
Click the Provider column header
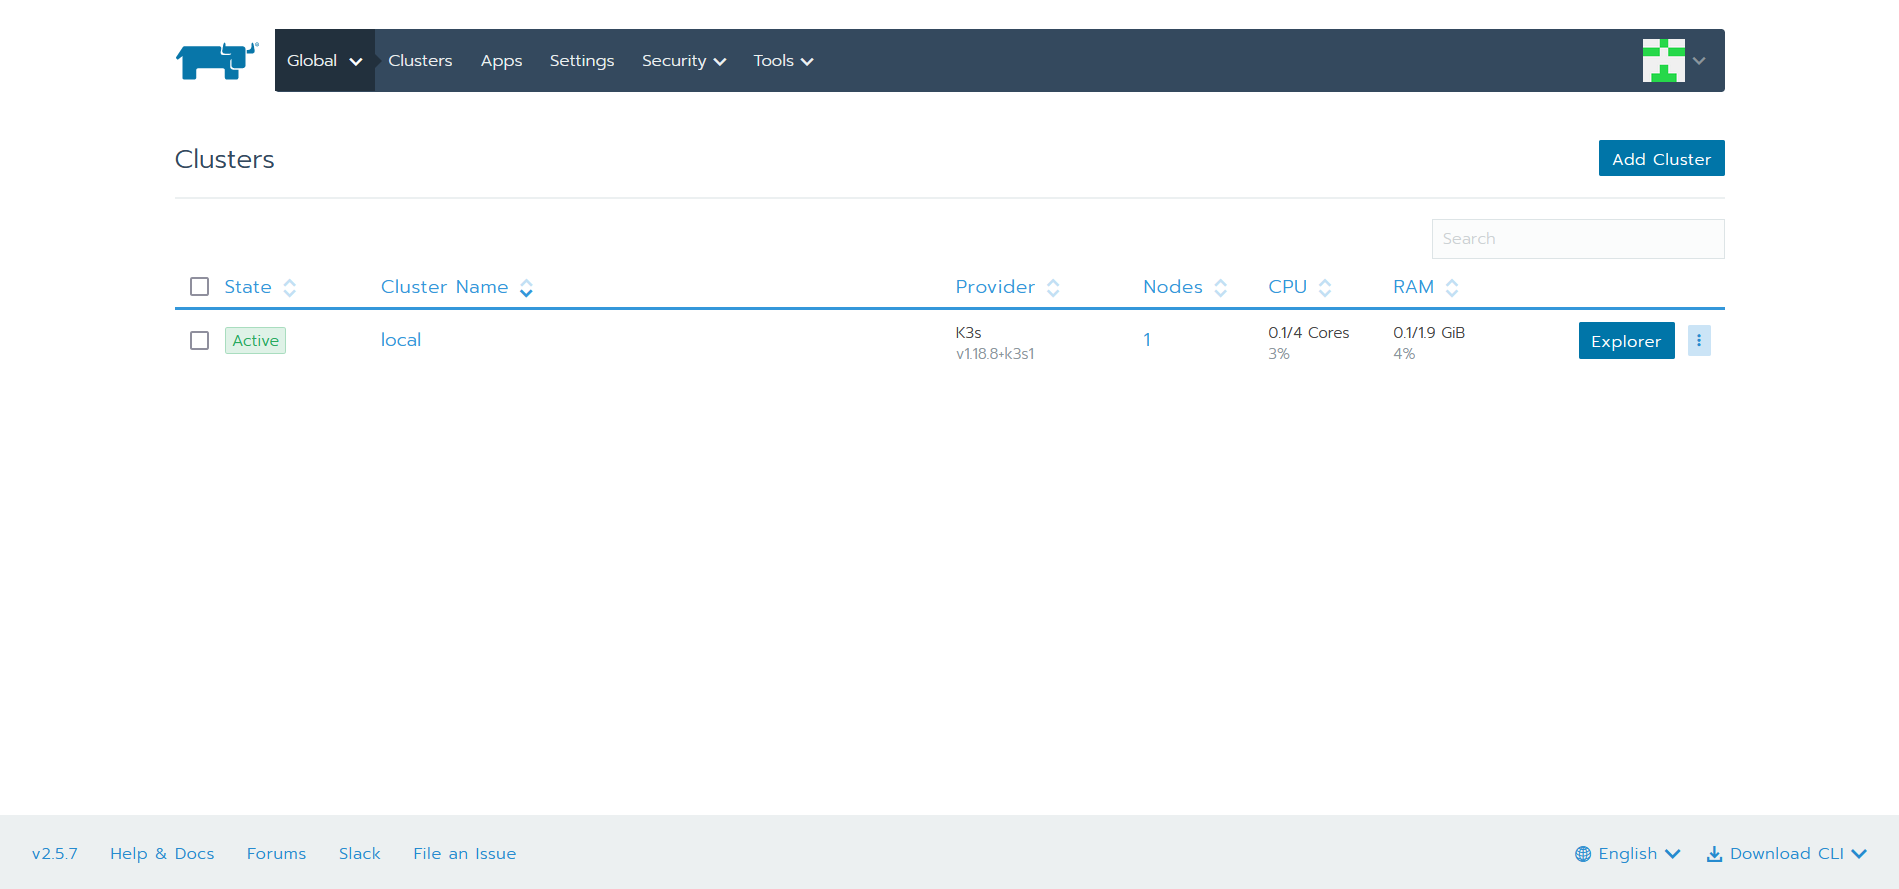pyautogui.click(x=995, y=287)
